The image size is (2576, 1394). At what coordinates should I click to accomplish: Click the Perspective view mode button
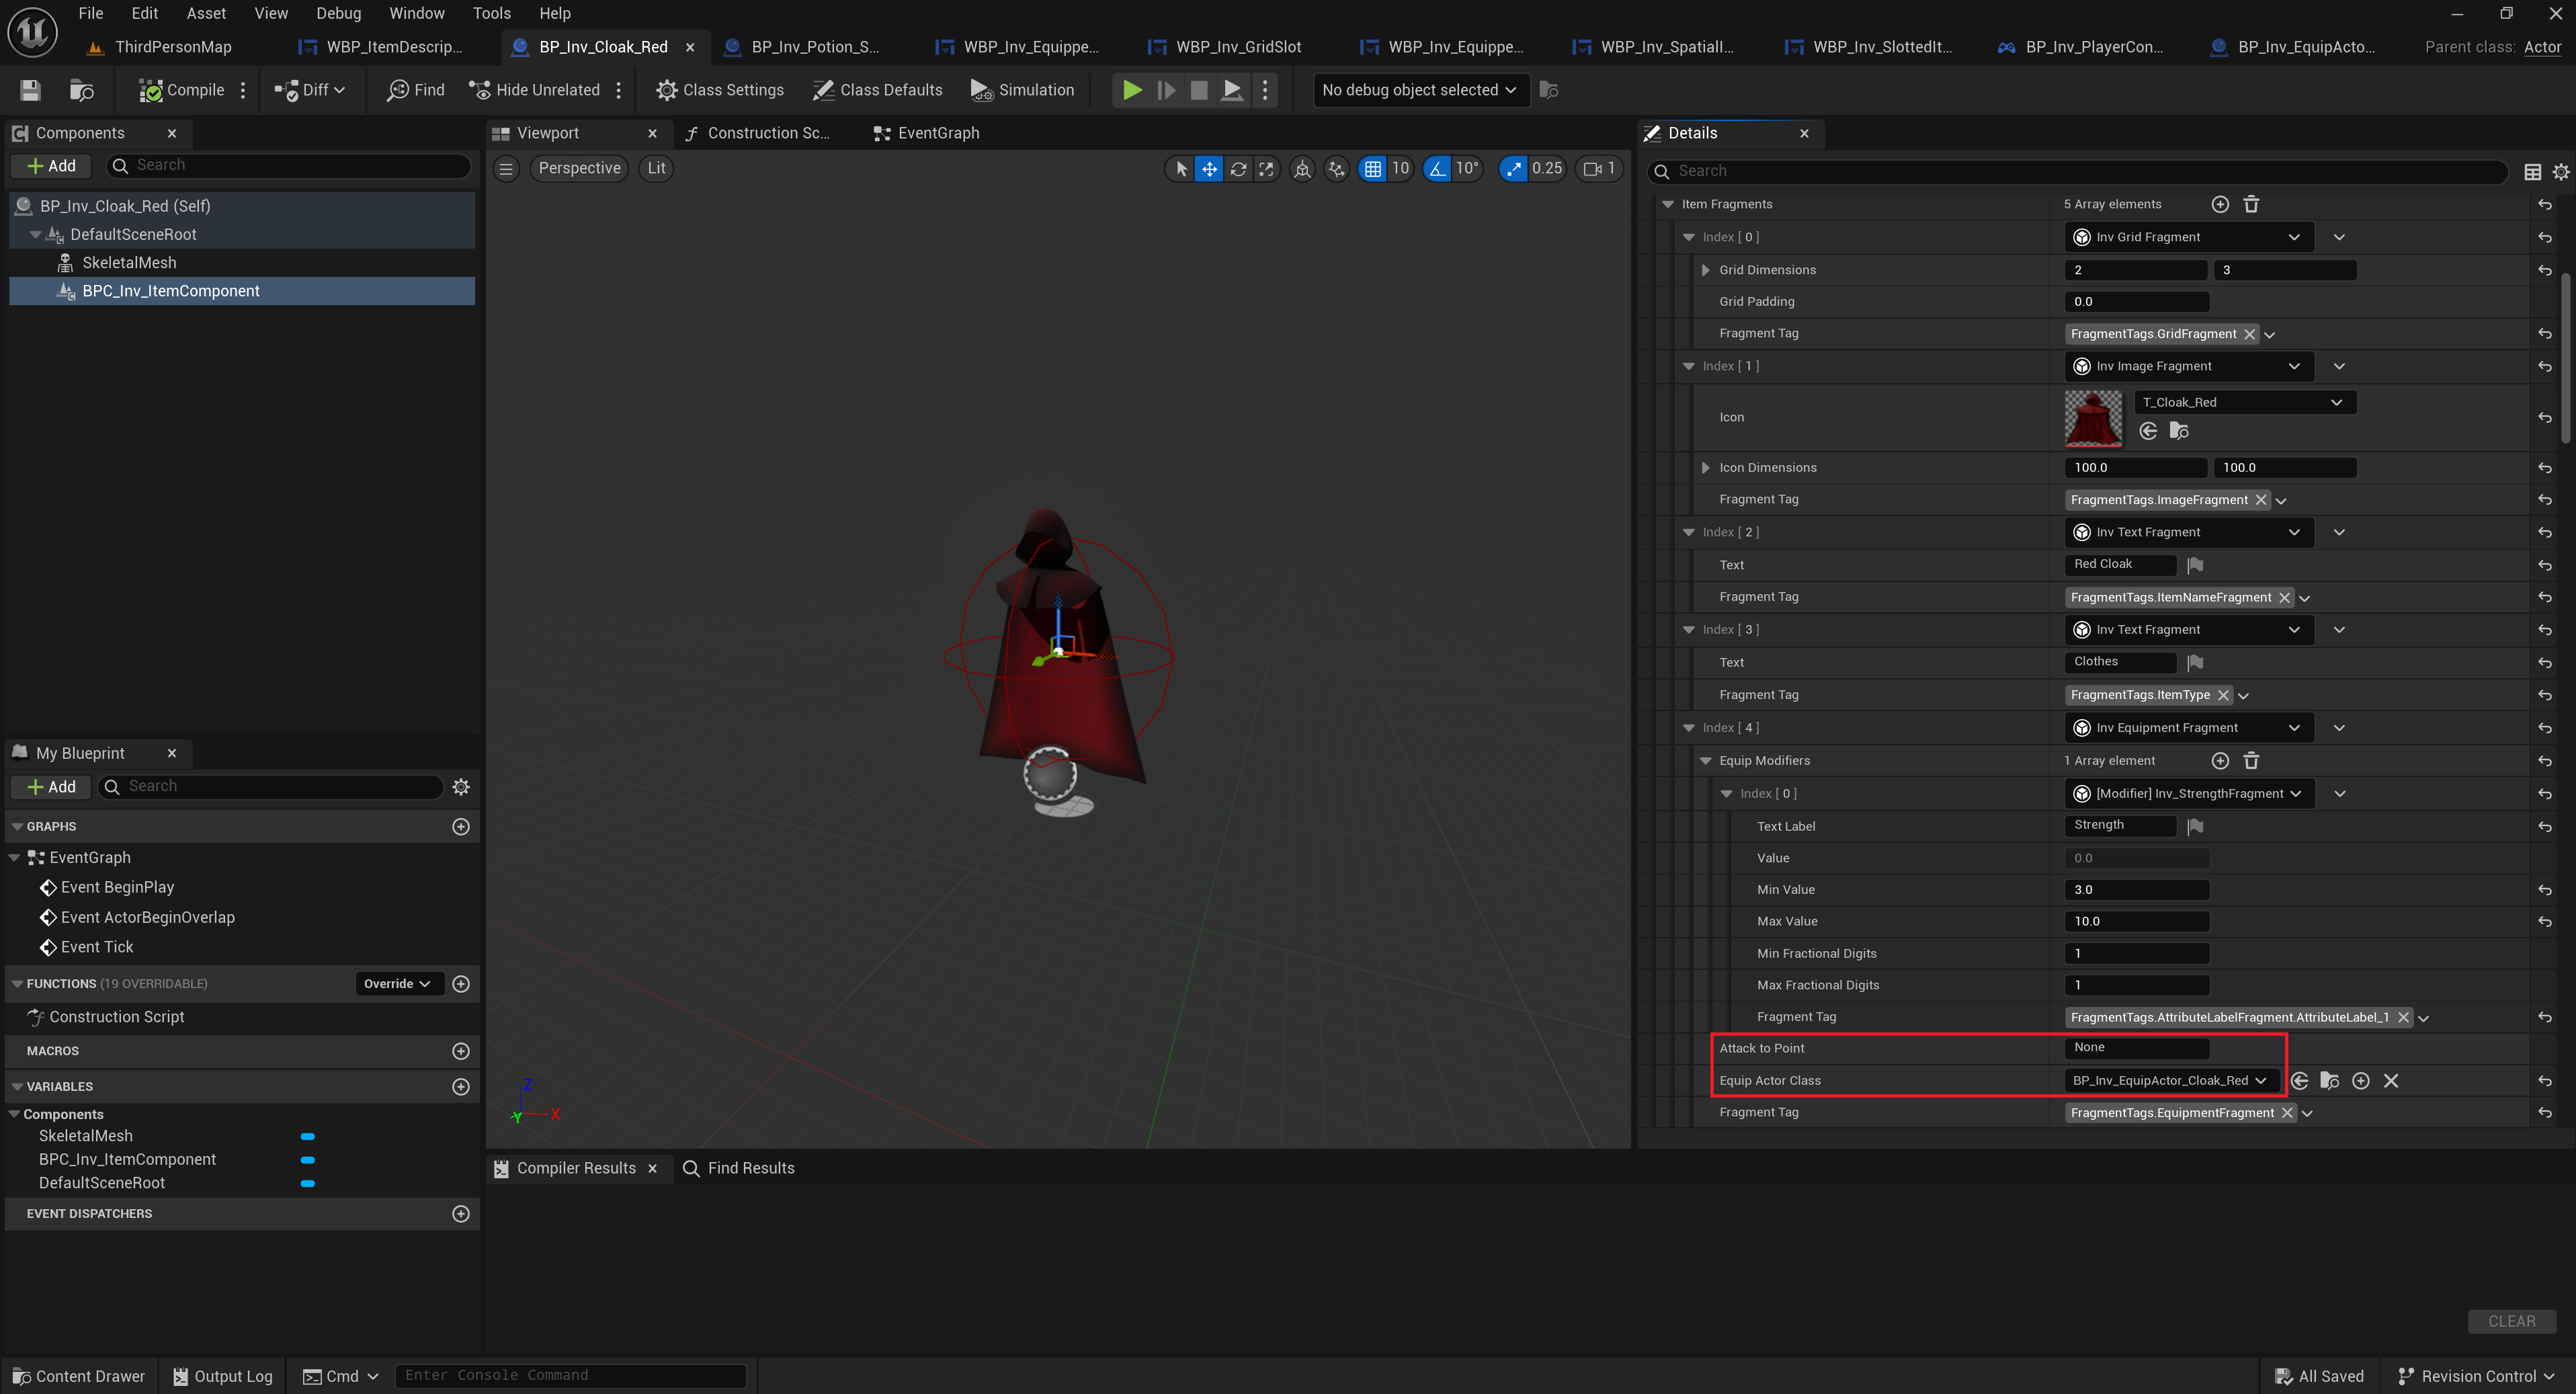click(x=578, y=168)
